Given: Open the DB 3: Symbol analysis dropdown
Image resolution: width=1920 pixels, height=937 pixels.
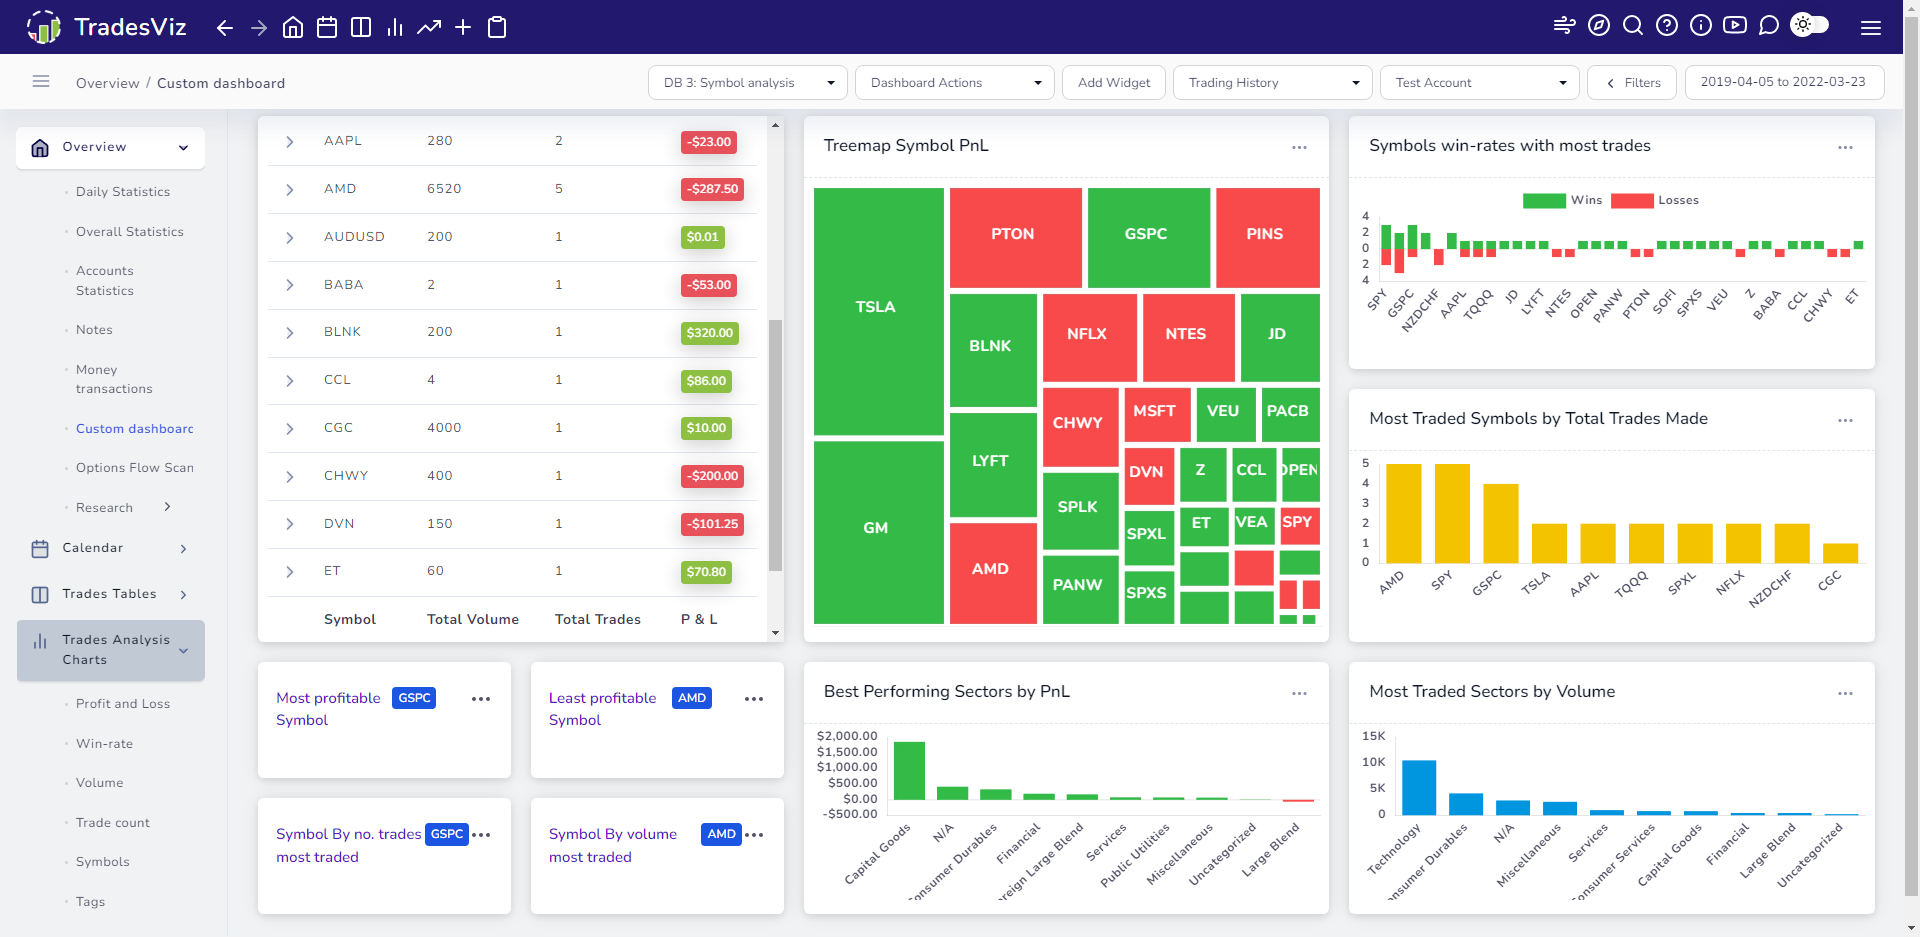Looking at the screenshot, I should coord(748,83).
